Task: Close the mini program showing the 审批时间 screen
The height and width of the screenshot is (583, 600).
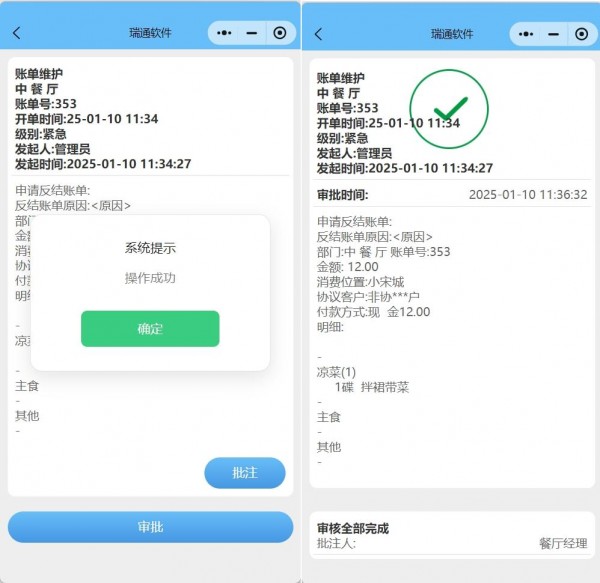Action: click(581, 33)
